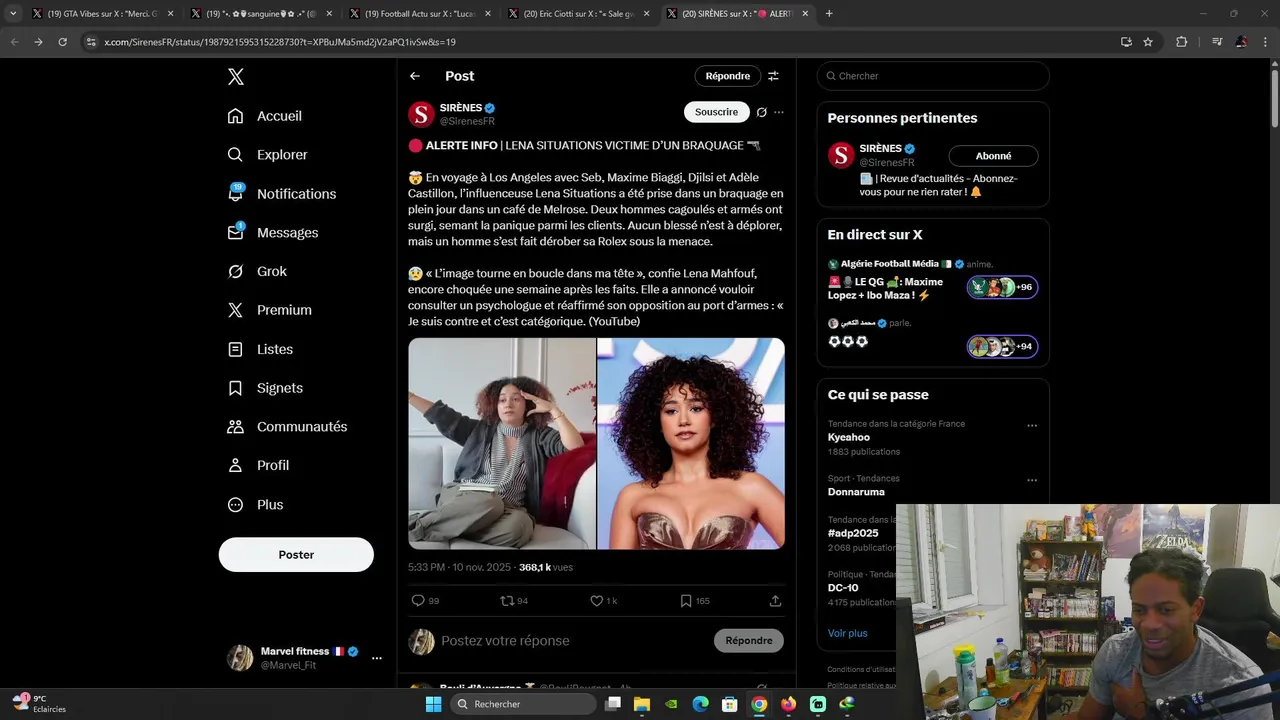1280x720 pixels.
Task: Open SIRÈNES profile avatar on post
Action: pyautogui.click(x=421, y=114)
